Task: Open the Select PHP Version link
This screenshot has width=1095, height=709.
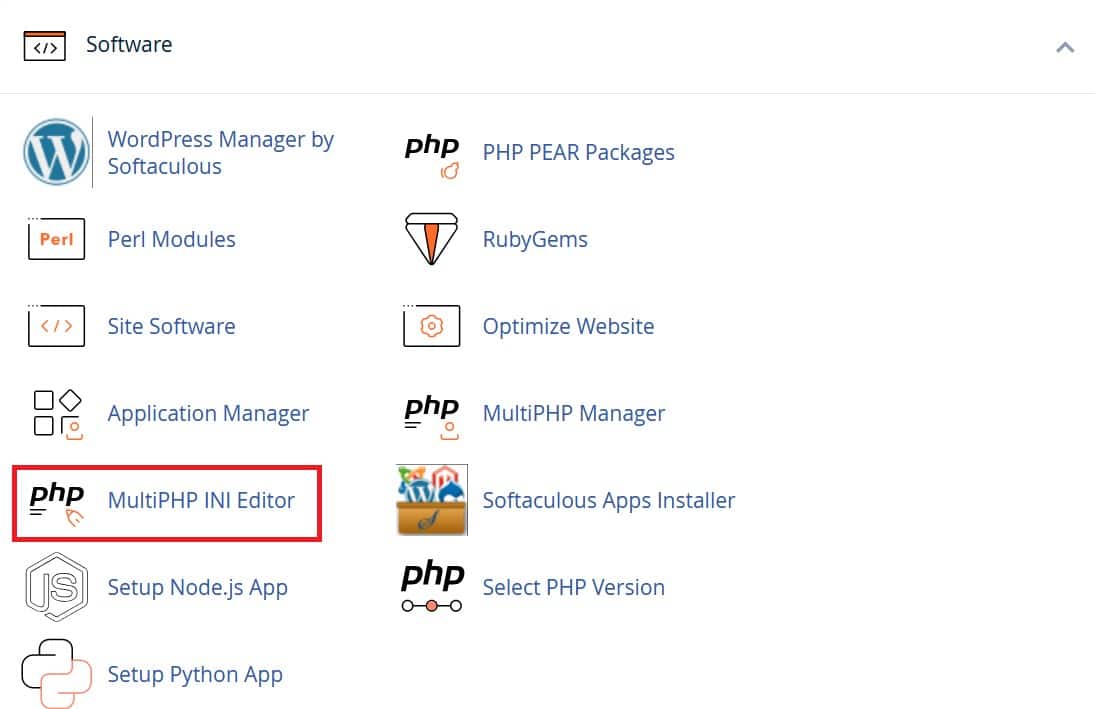Action: click(573, 587)
